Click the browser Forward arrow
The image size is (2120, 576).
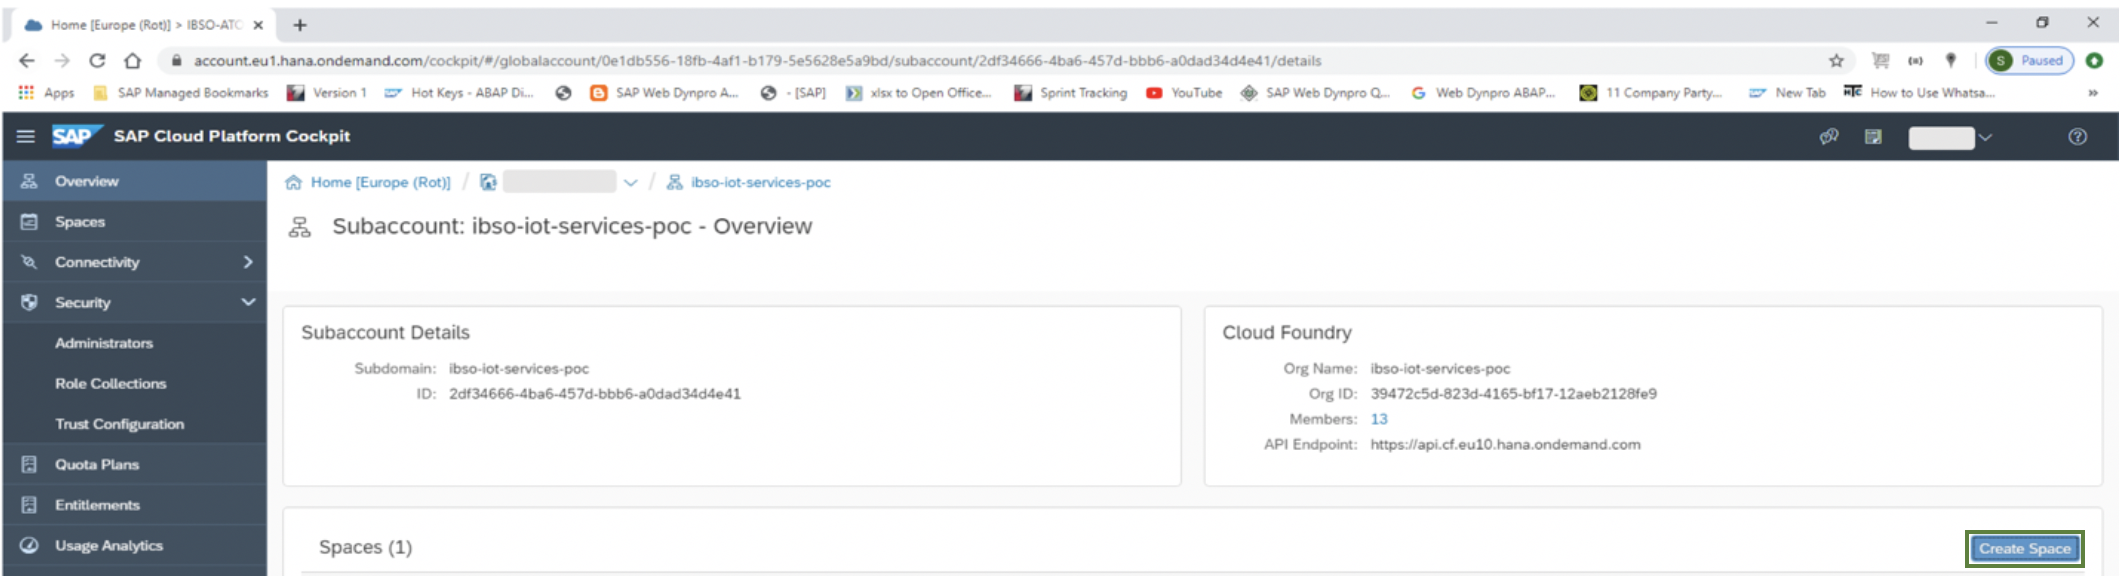(62, 61)
